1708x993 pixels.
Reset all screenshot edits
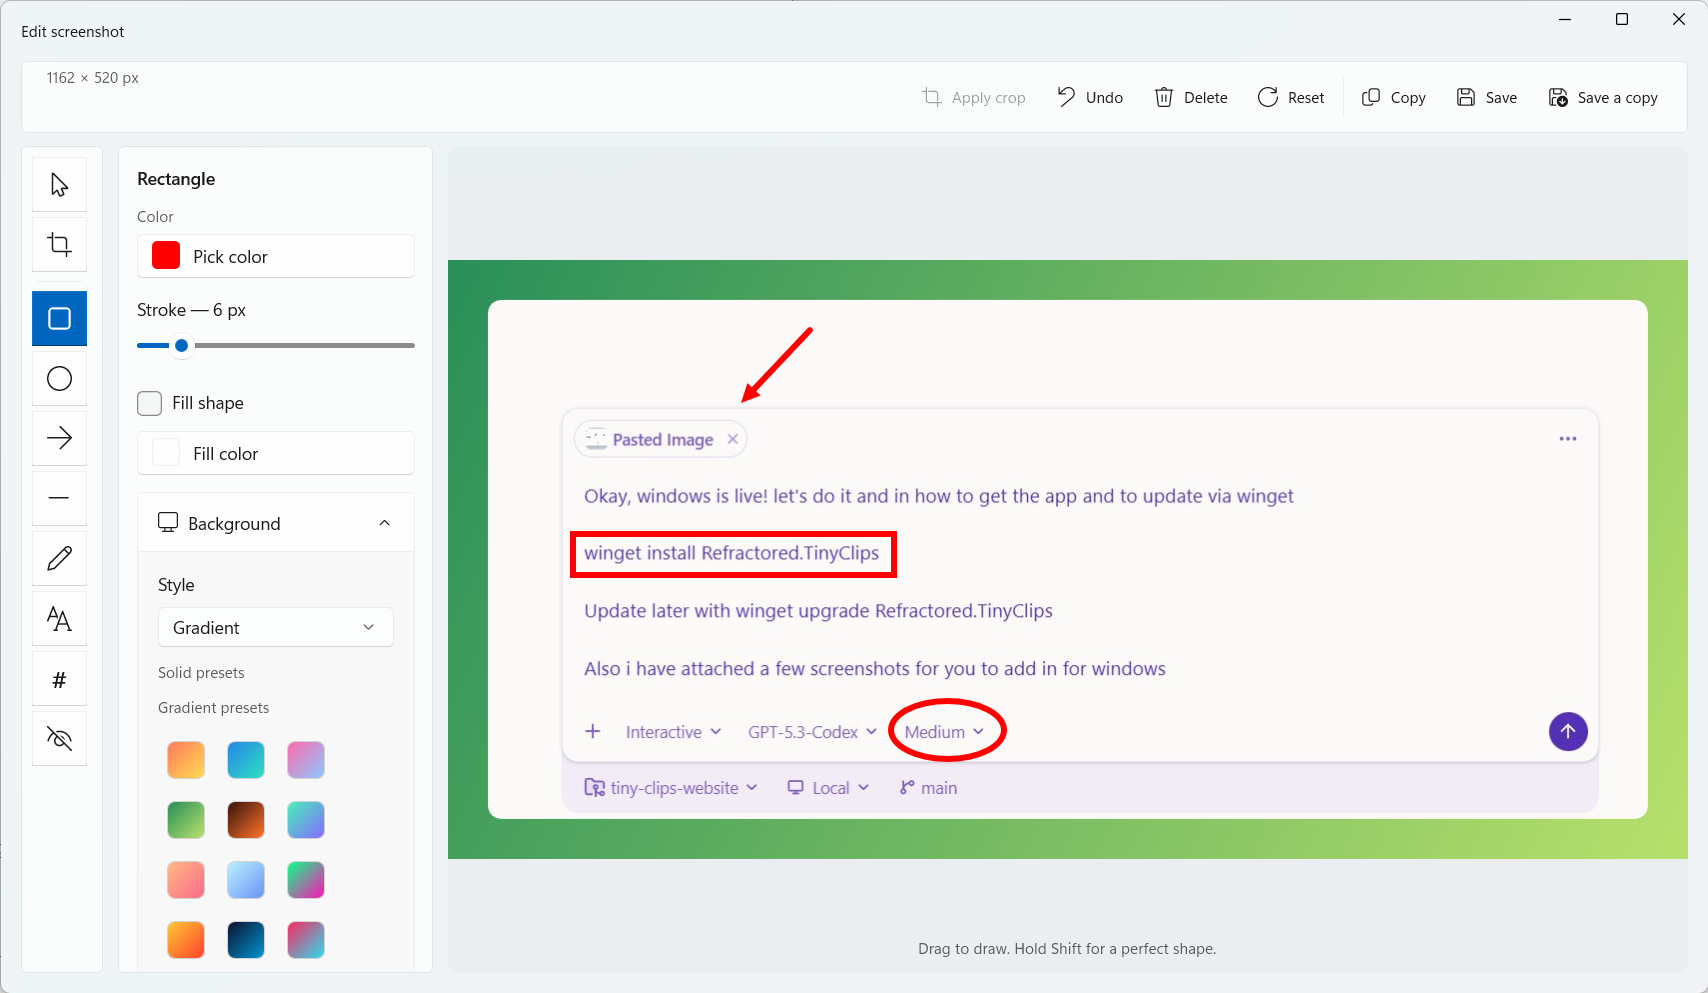click(1291, 97)
